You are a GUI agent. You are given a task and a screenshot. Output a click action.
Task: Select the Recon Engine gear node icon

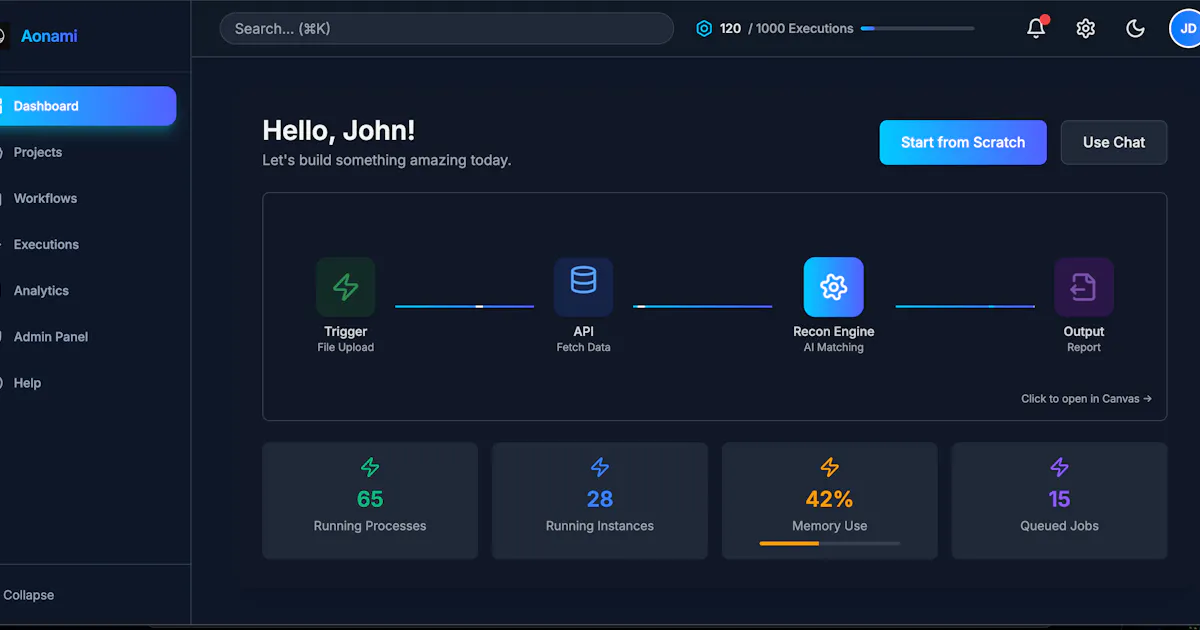coord(833,287)
